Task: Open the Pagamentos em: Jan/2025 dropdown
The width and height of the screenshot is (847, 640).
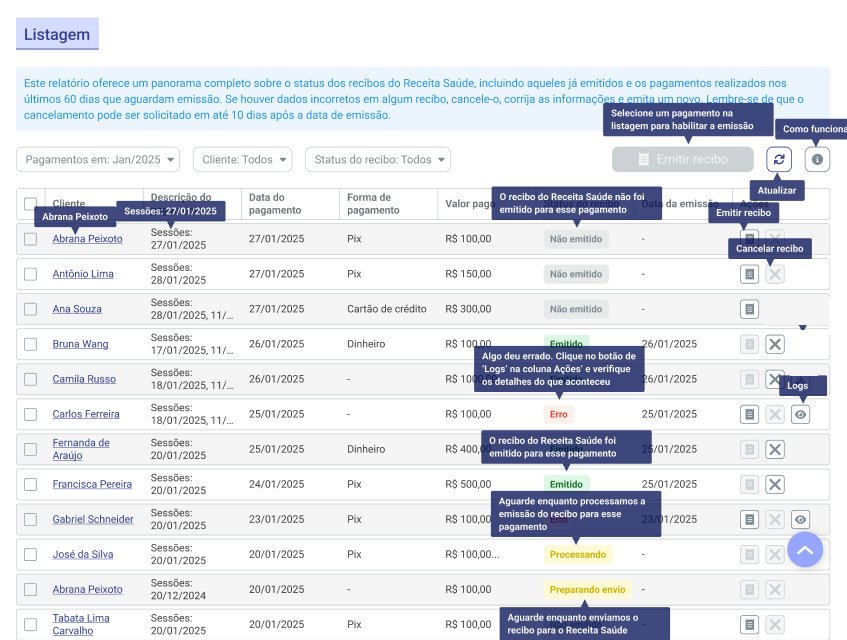Action: coord(98,159)
